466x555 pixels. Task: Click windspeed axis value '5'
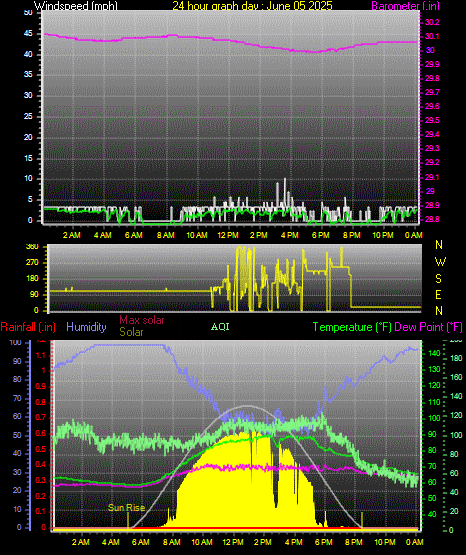coord(30,199)
